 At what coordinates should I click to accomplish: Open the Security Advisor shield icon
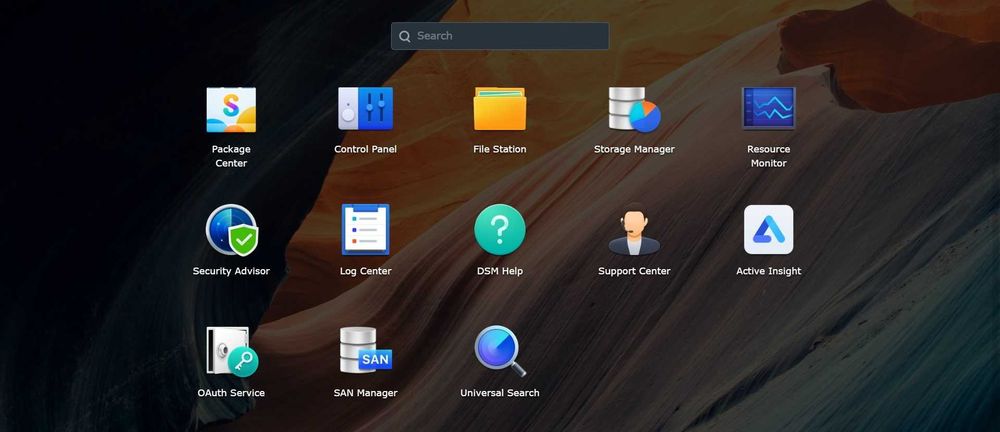232,230
